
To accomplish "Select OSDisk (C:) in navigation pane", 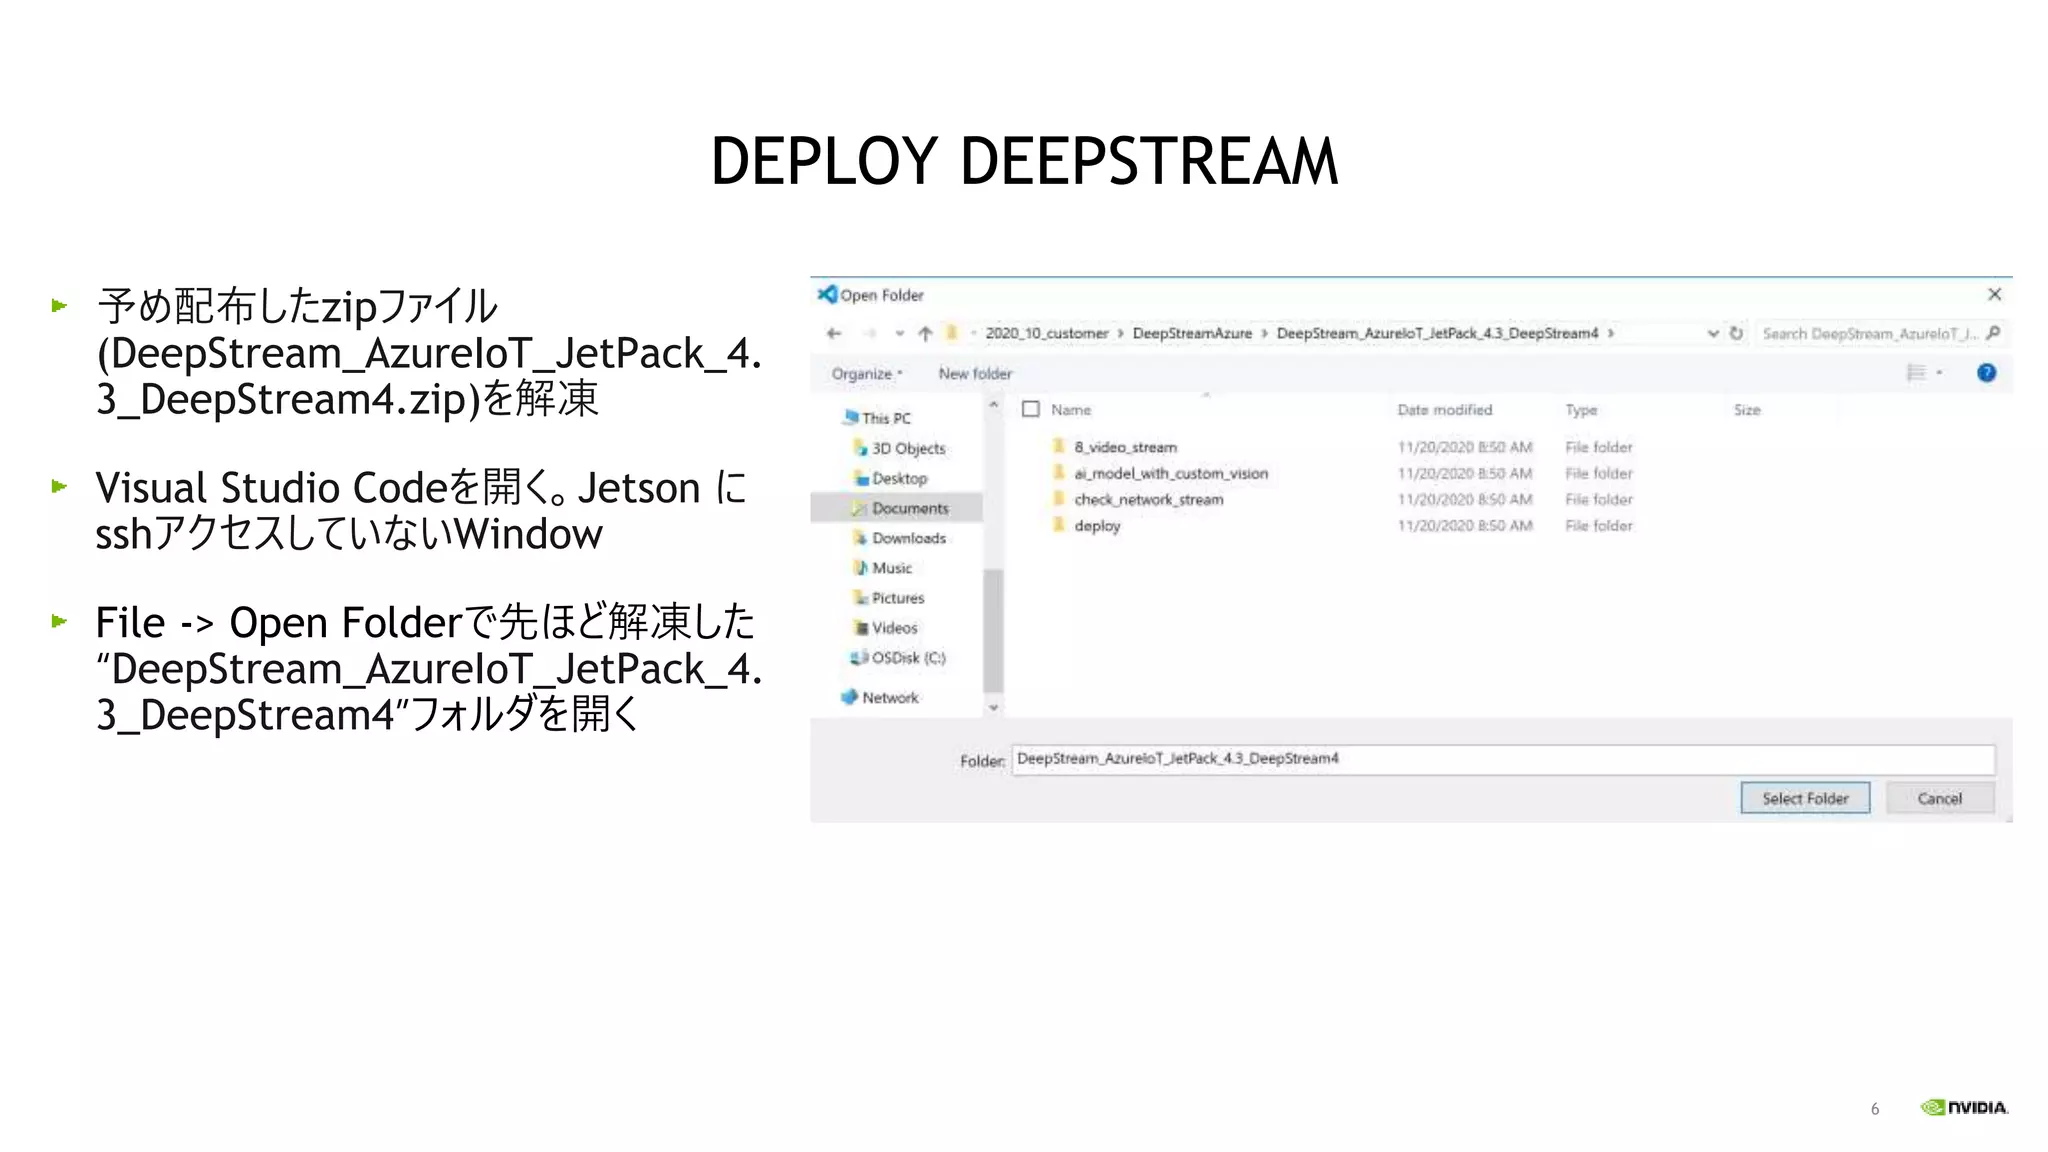I will click(897, 658).
